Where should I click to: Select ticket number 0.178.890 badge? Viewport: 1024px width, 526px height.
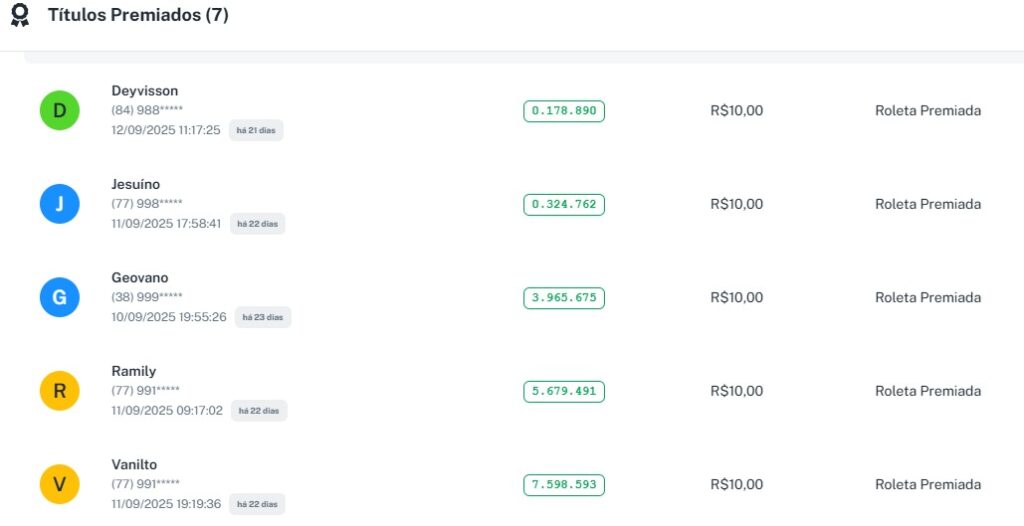564,111
